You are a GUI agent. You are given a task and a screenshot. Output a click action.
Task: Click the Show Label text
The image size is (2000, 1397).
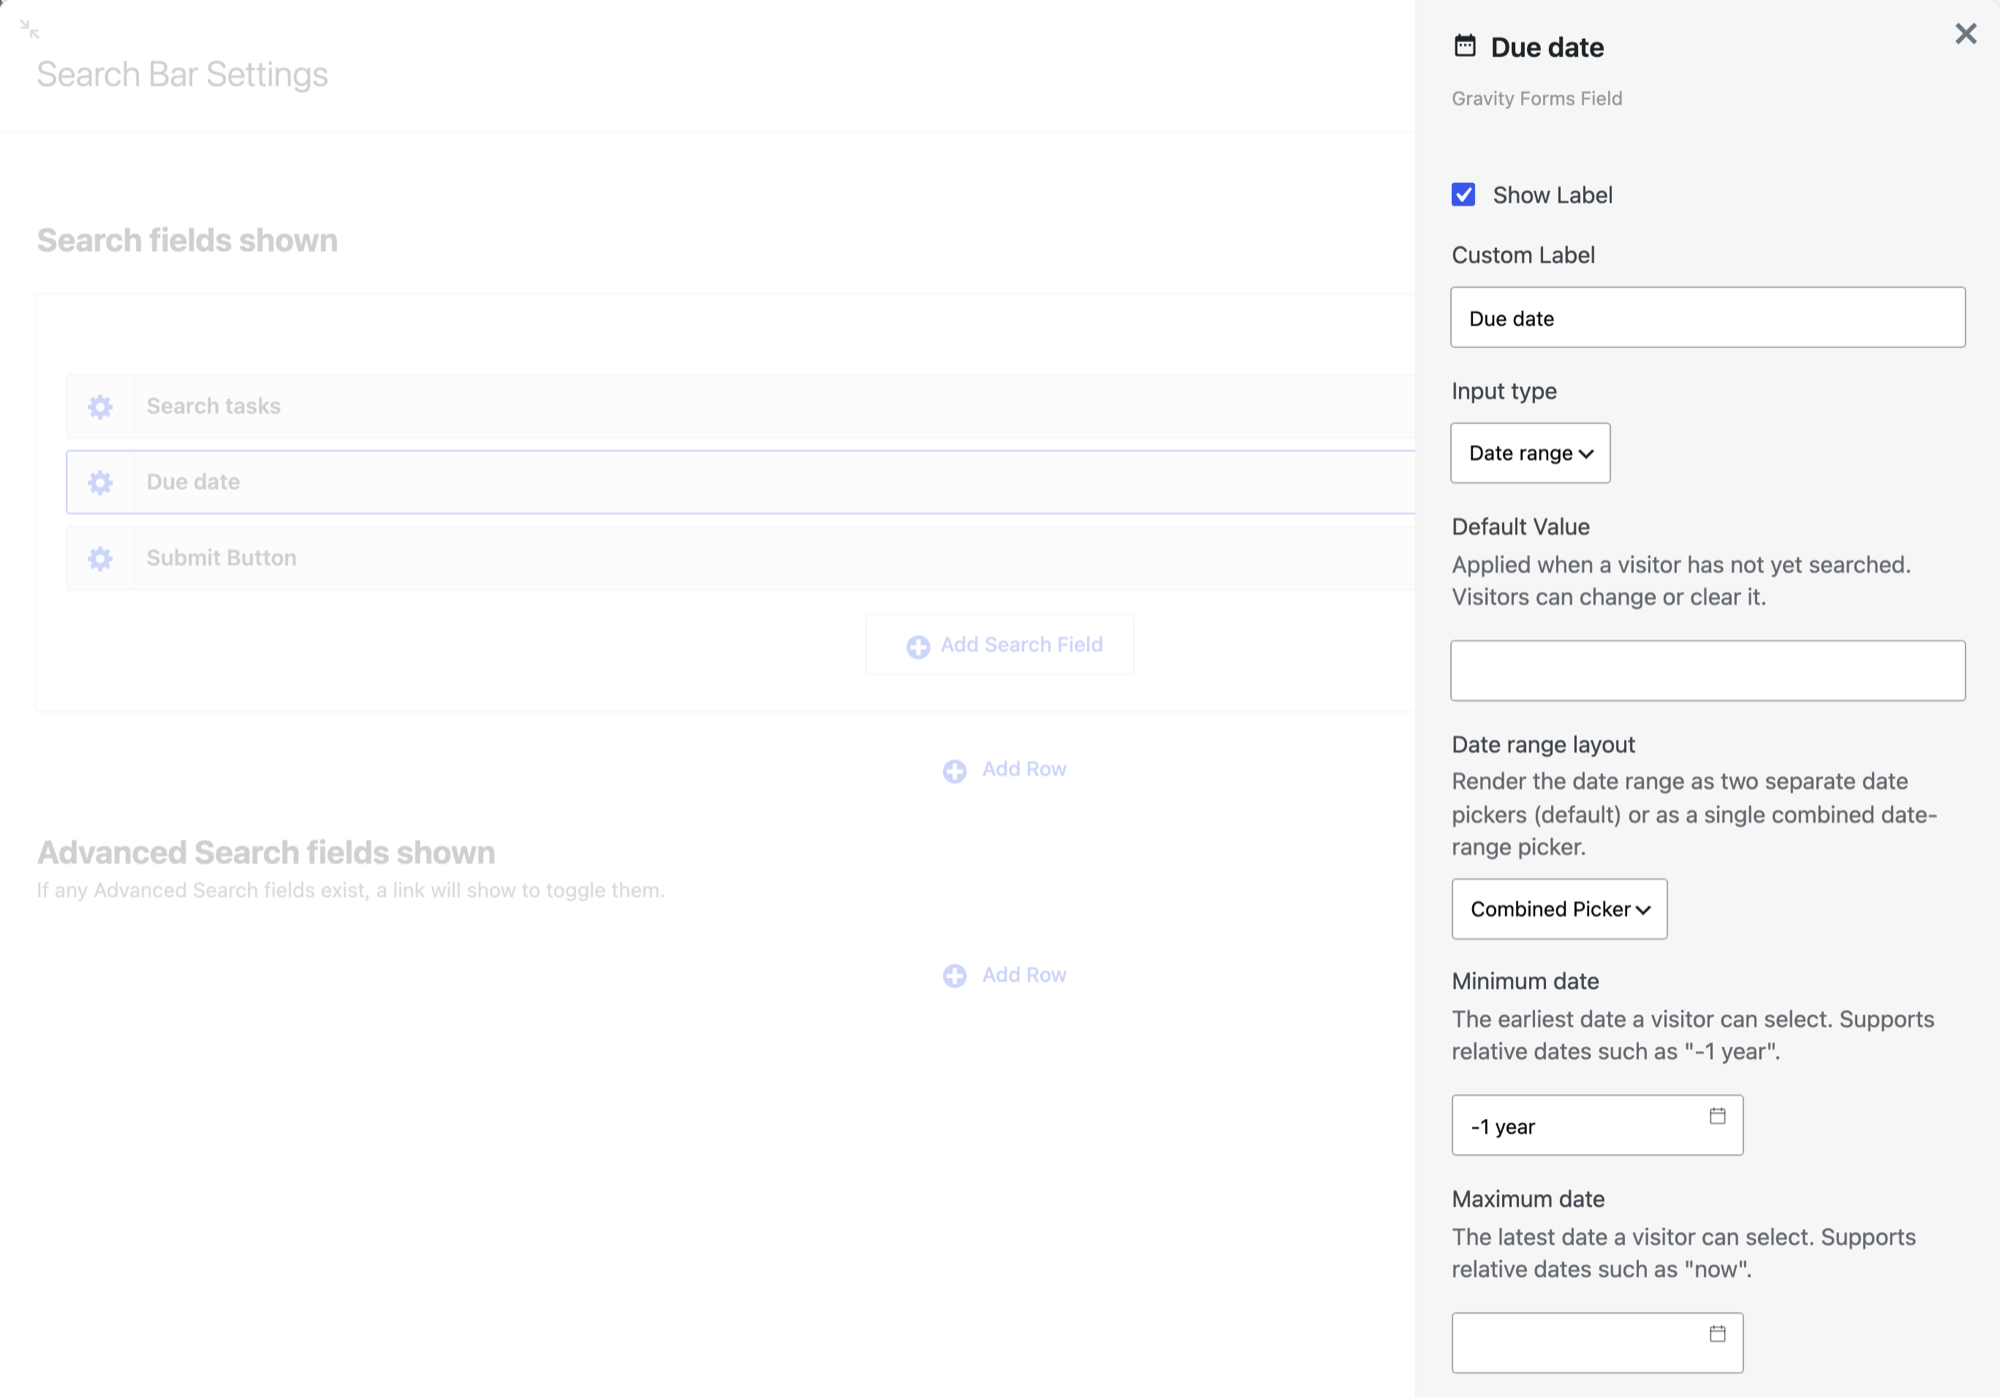click(x=1552, y=195)
